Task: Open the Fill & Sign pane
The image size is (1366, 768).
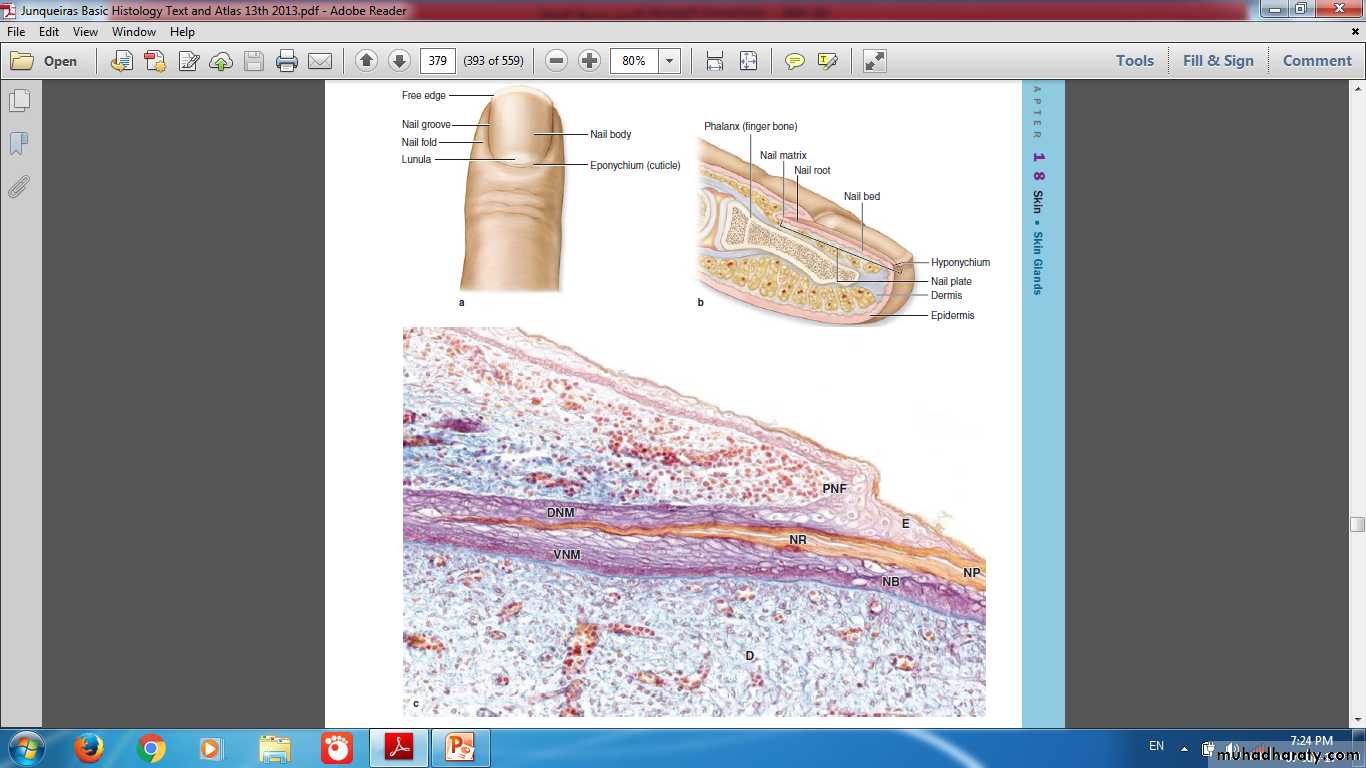Action: click(x=1218, y=61)
